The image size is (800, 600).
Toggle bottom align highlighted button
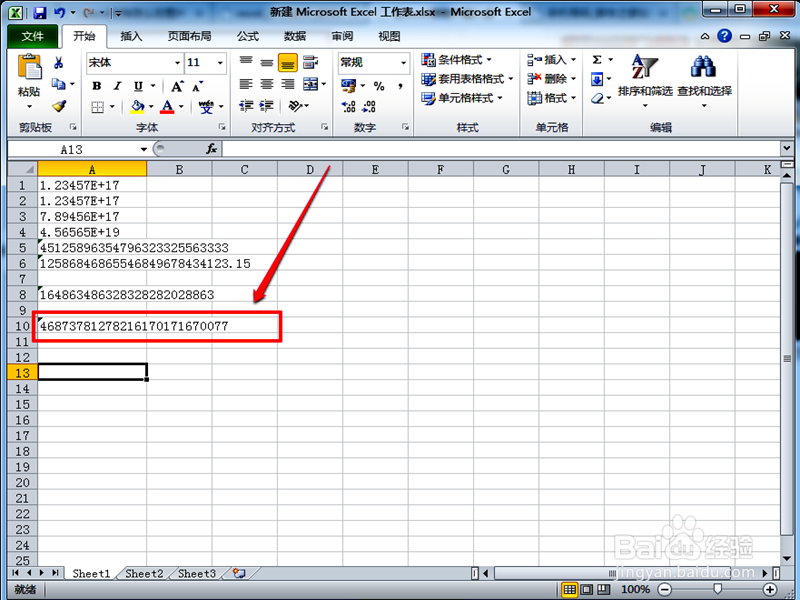(x=288, y=63)
